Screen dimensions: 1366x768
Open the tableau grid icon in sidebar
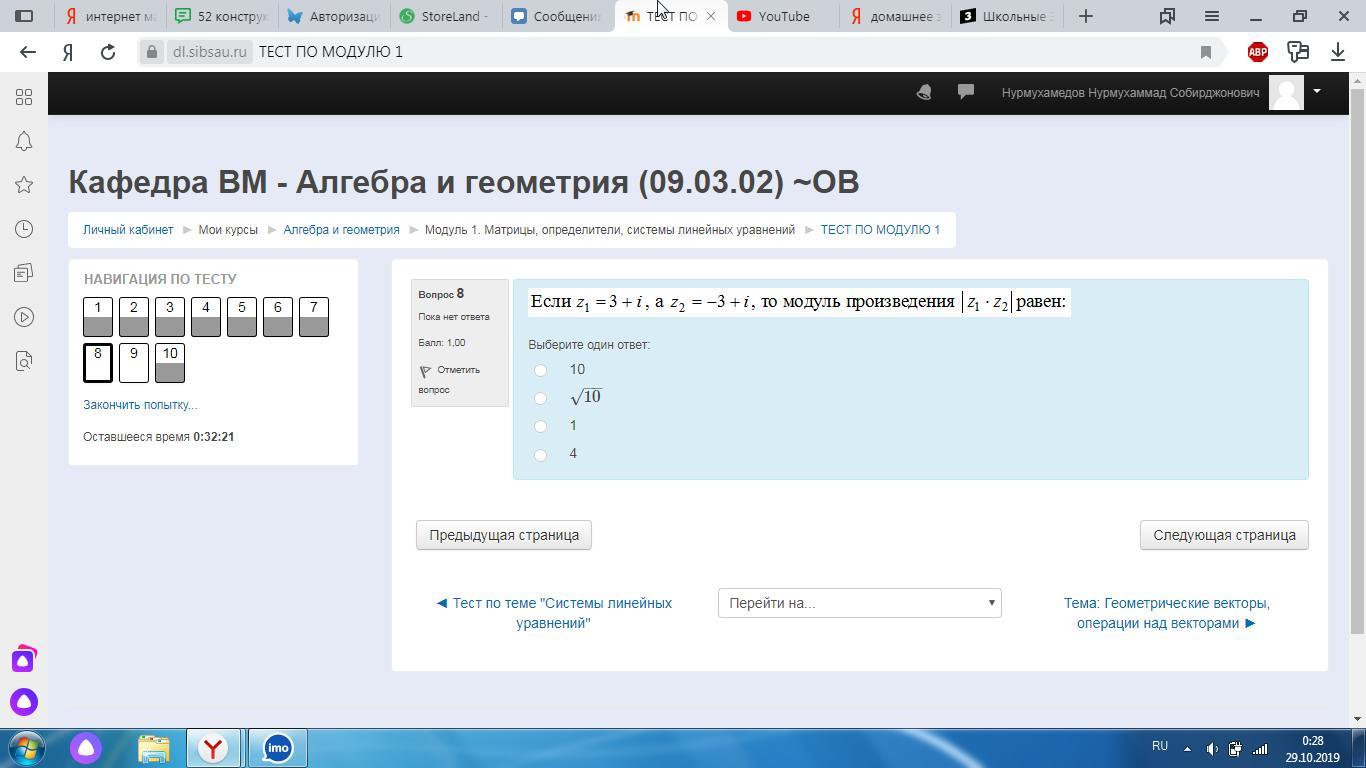click(24, 97)
